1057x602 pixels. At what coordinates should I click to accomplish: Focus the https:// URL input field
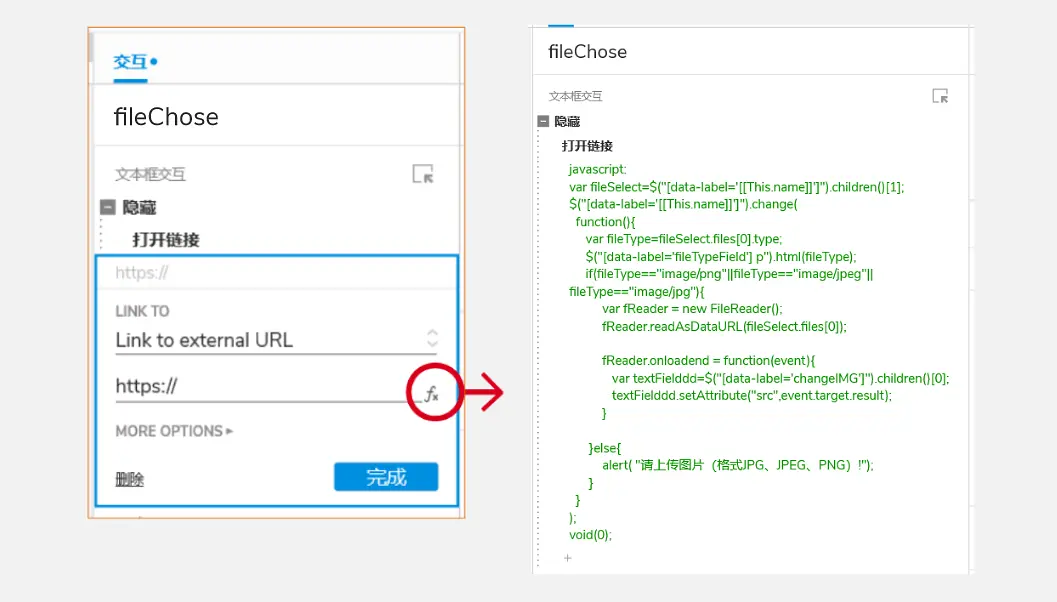[258, 387]
